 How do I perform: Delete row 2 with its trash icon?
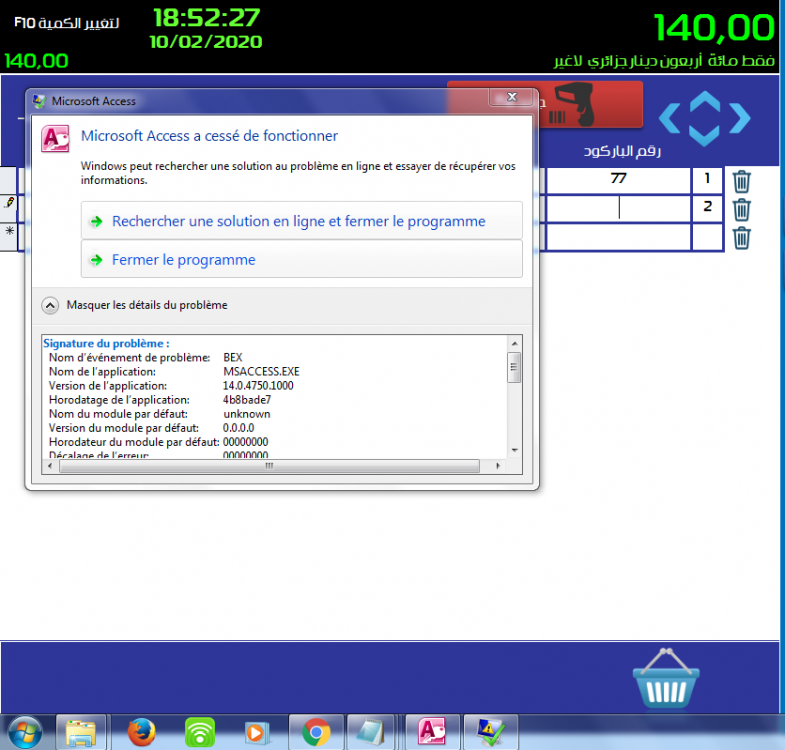point(741,209)
